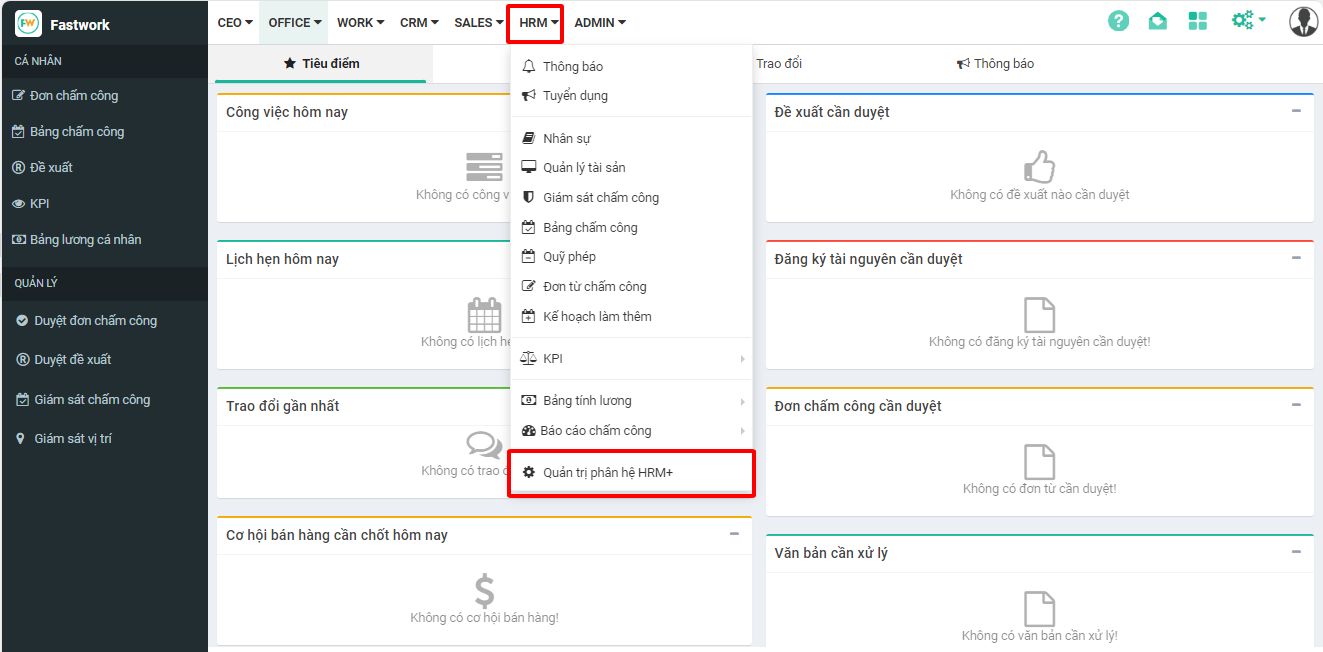Image resolution: width=1323 pixels, height=652 pixels.
Task: Expand the KPI submenu in HRM menu
Action: coord(631,359)
